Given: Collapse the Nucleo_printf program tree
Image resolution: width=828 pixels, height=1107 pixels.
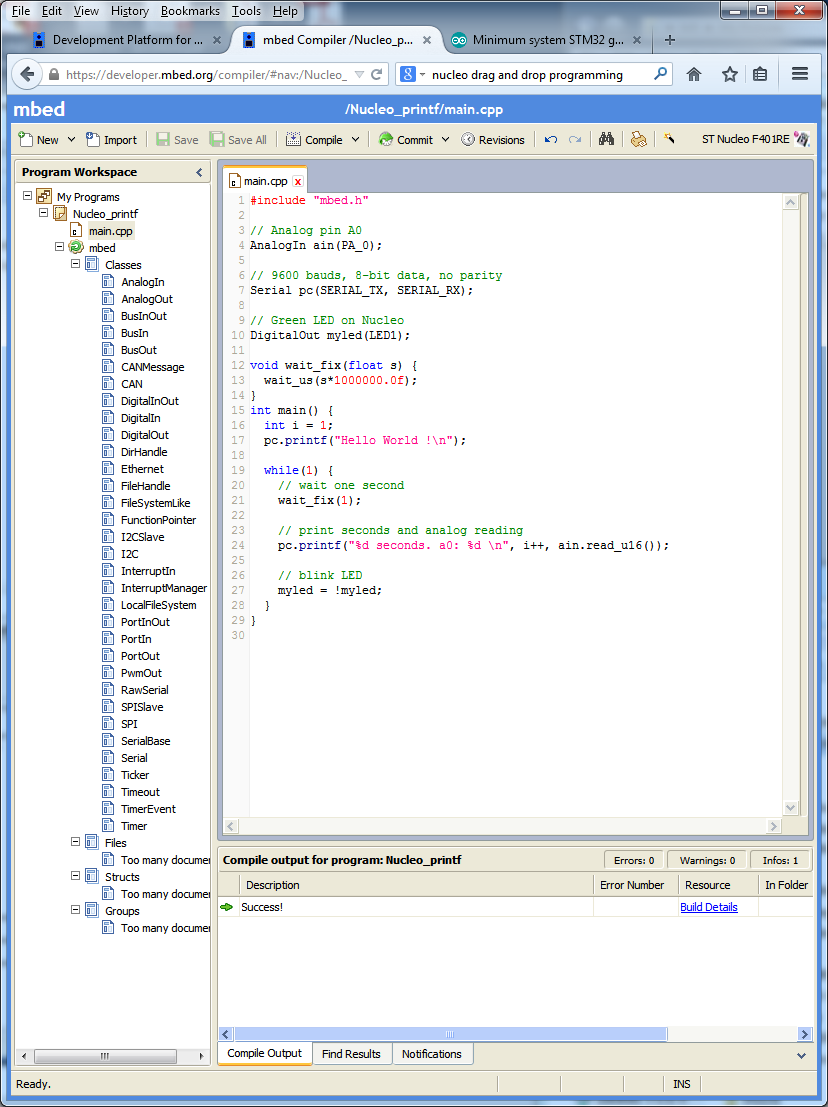Looking at the screenshot, I should [44, 213].
